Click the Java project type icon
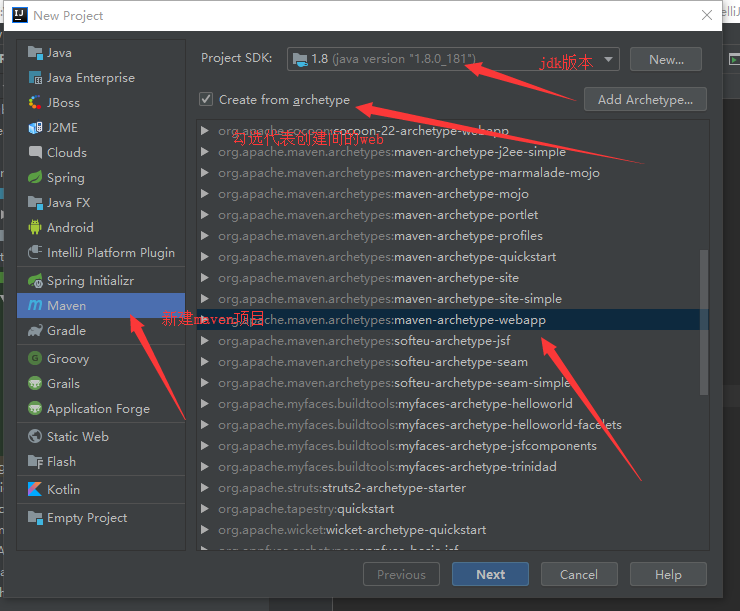This screenshot has width=740, height=611. click(35, 52)
